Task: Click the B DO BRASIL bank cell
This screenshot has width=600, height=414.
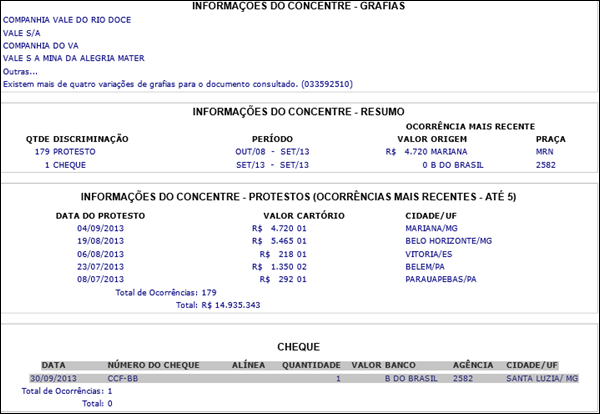Action: [411, 379]
